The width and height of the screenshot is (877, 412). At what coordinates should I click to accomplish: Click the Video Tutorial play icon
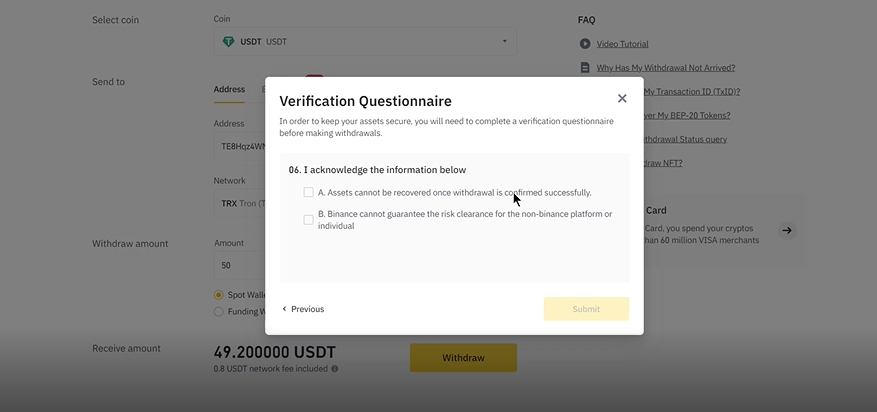585,44
